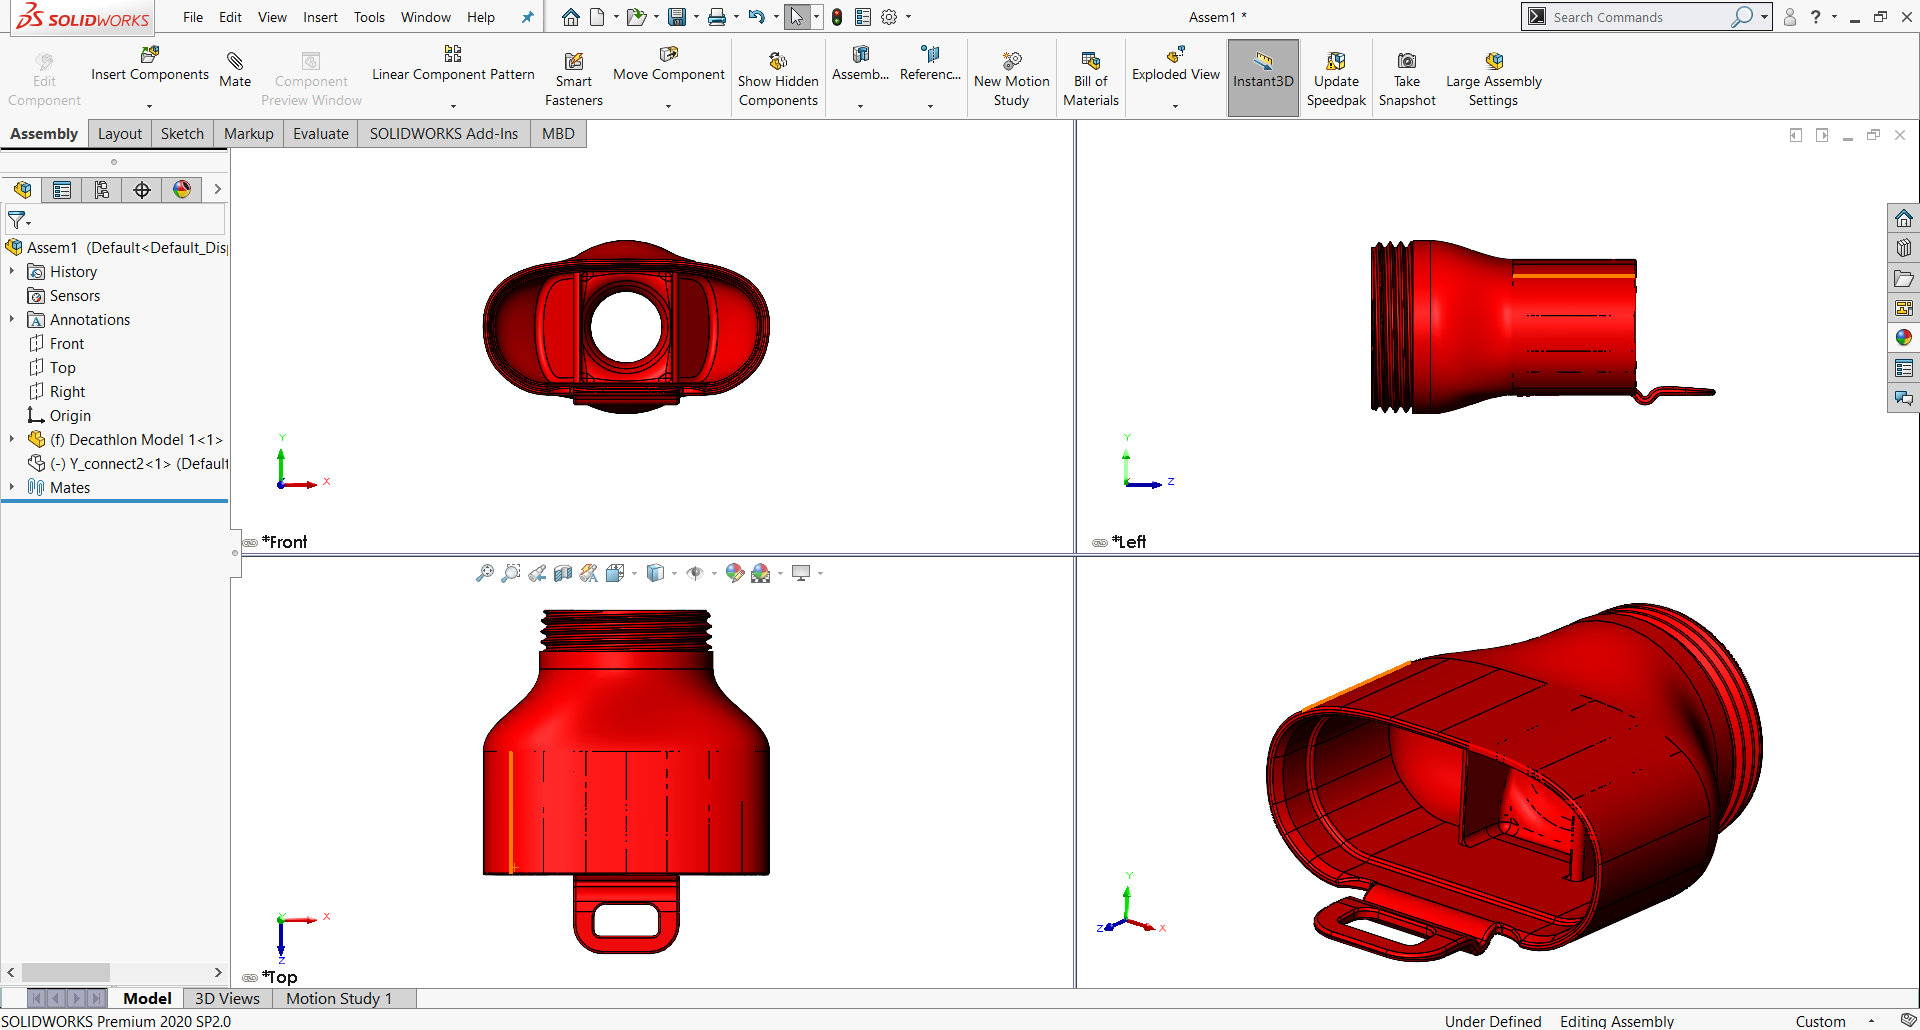This screenshot has width=1920, height=1030.
Task: Click the Referenc... geometry button
Action: pos(930,64)
